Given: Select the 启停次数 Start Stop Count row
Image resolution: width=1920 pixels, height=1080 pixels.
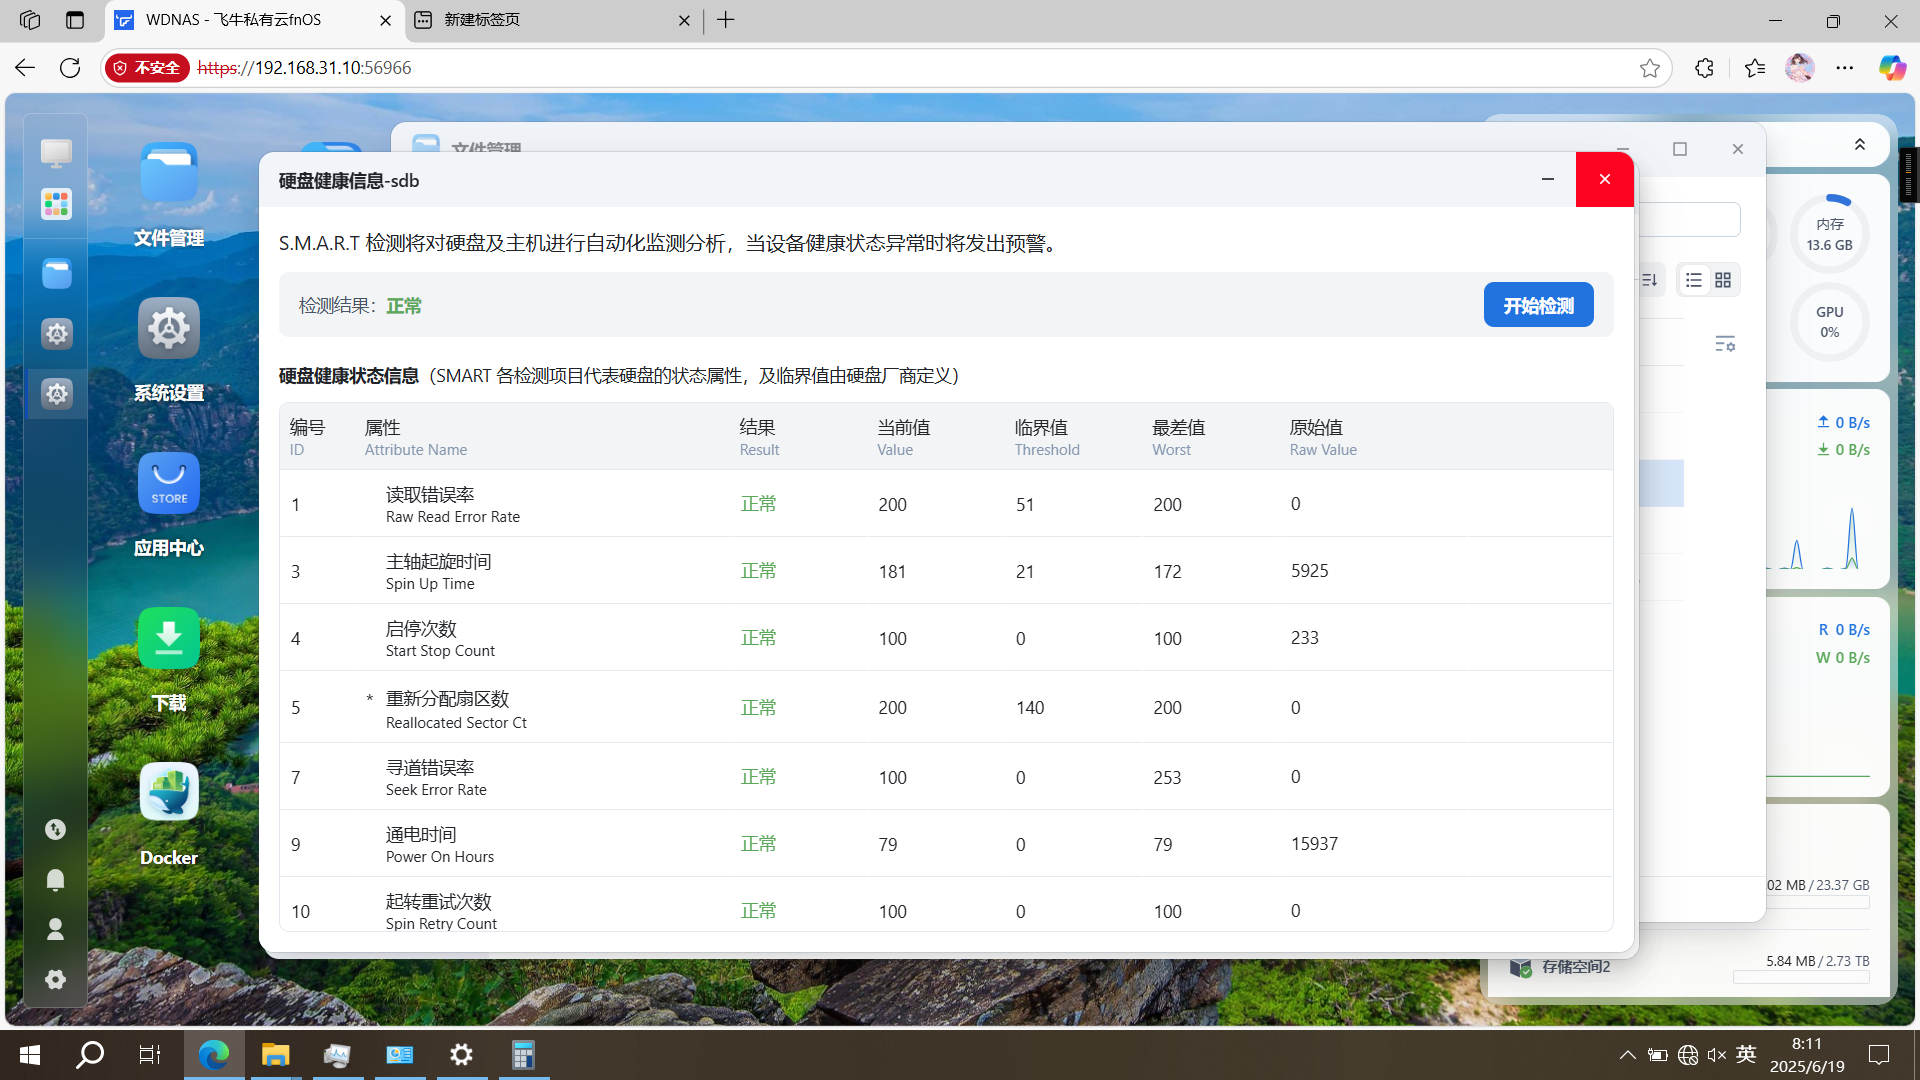Looking at the screenshot, I should 946,638.
